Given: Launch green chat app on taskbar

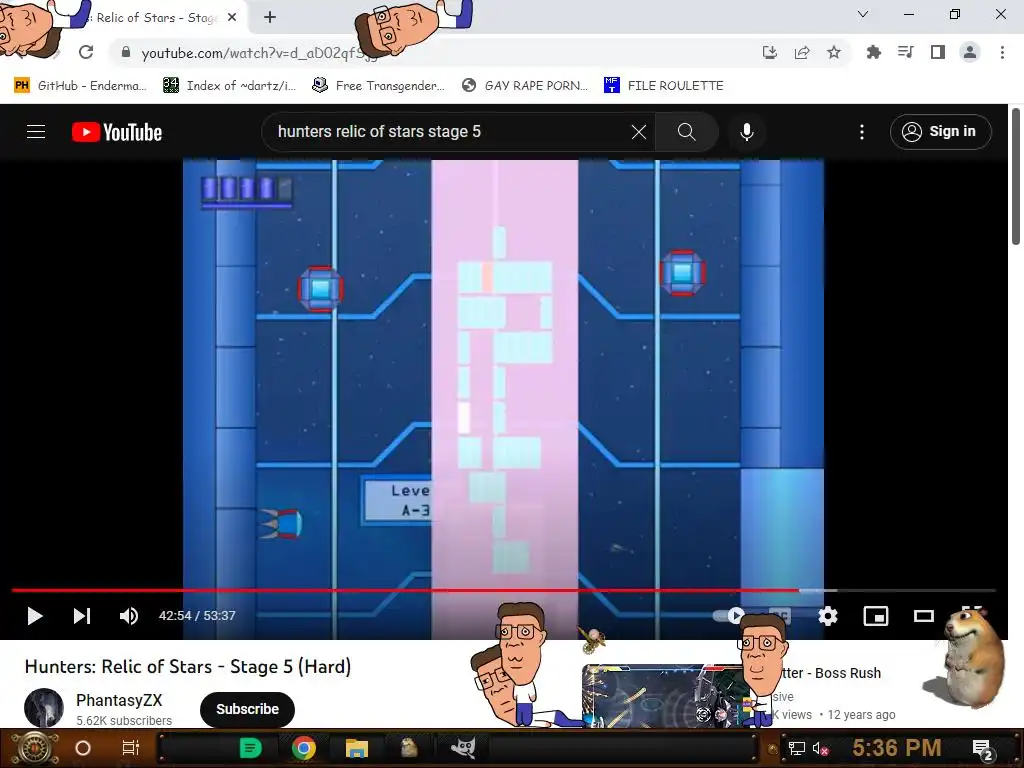Looking at the screenshot, I should pos(251,748).
